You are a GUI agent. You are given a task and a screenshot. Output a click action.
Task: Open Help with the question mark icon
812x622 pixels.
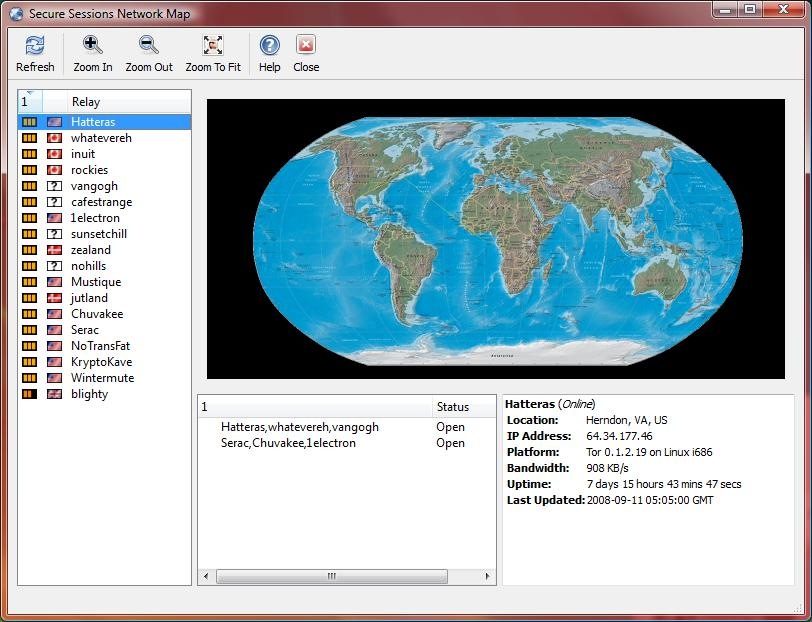pyautogui.click(x=269, y=46)
